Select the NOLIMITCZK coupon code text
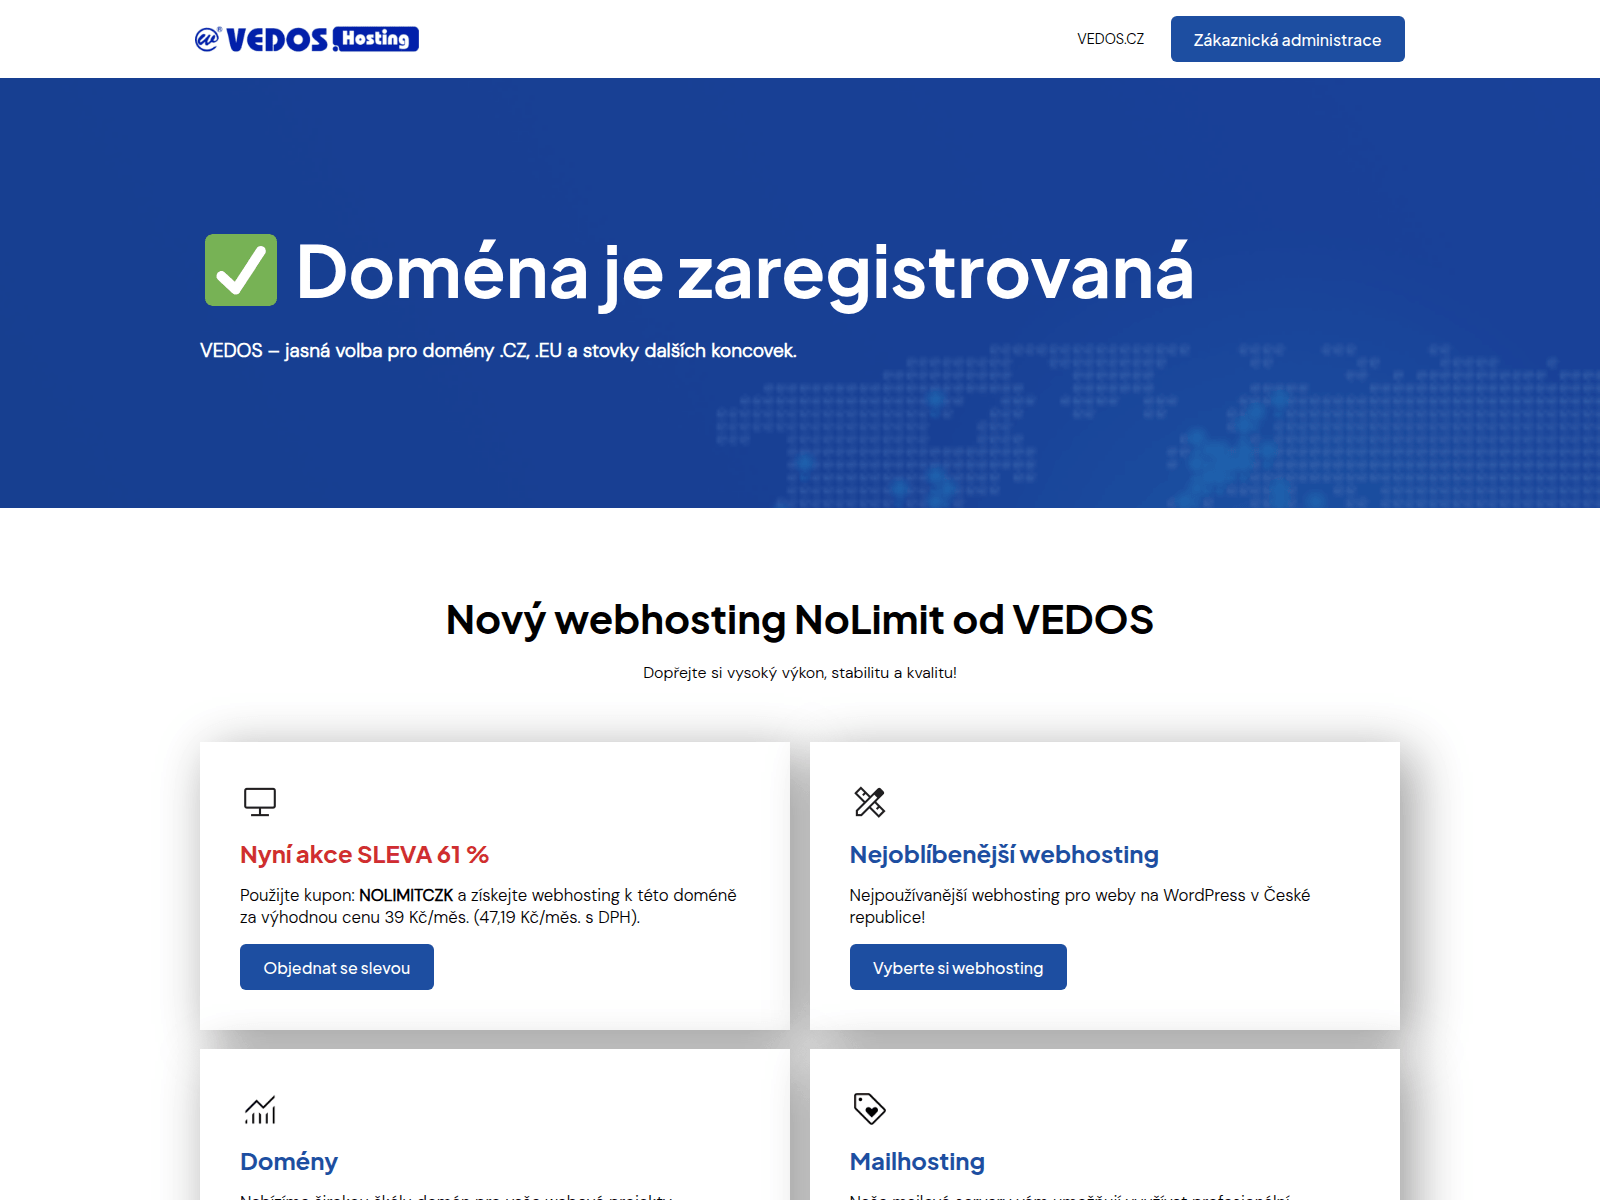This screenshot has width=1600, height=1200. click(406, 895)
